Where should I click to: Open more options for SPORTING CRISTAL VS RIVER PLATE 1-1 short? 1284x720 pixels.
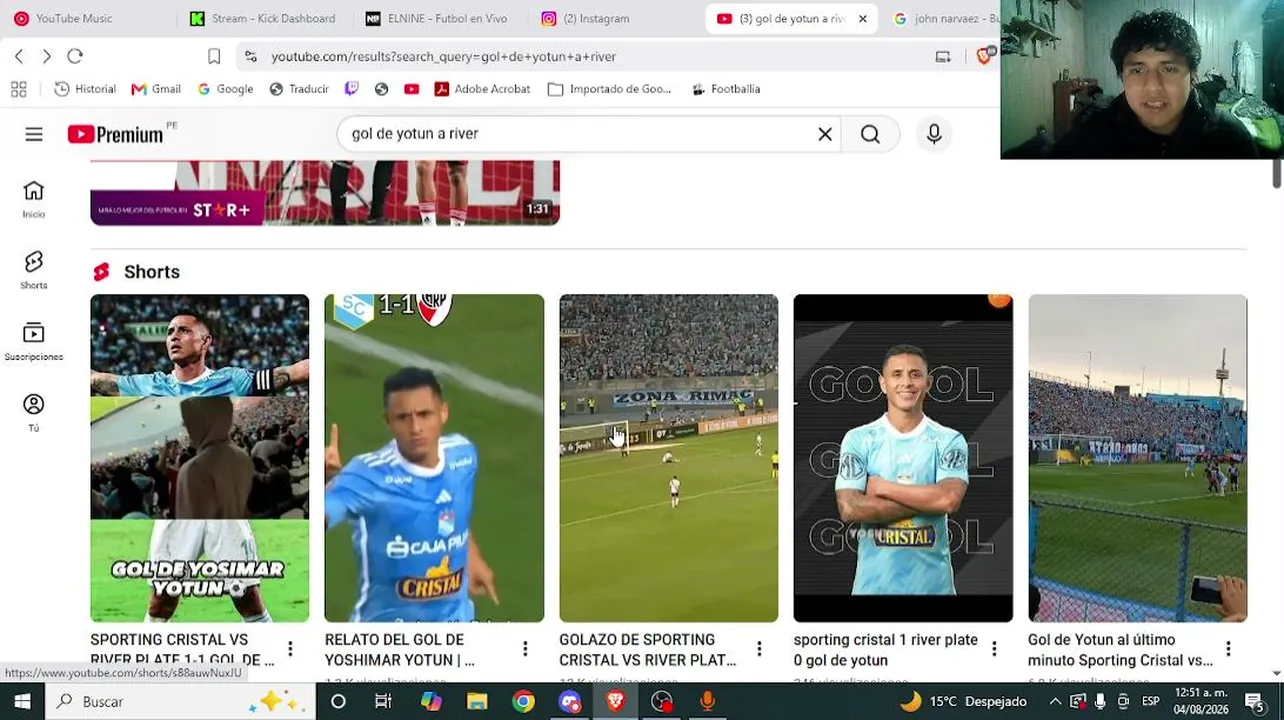290,650
